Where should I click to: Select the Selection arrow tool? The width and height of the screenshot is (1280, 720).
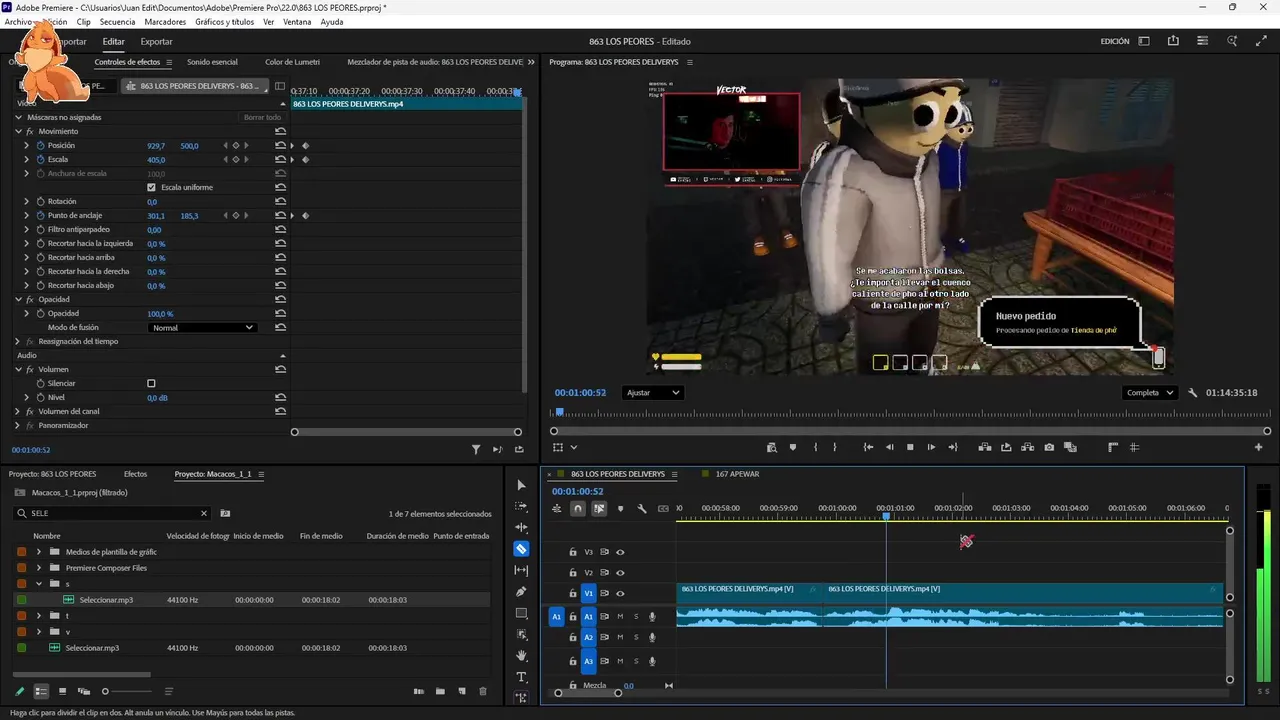pos(521,485)
